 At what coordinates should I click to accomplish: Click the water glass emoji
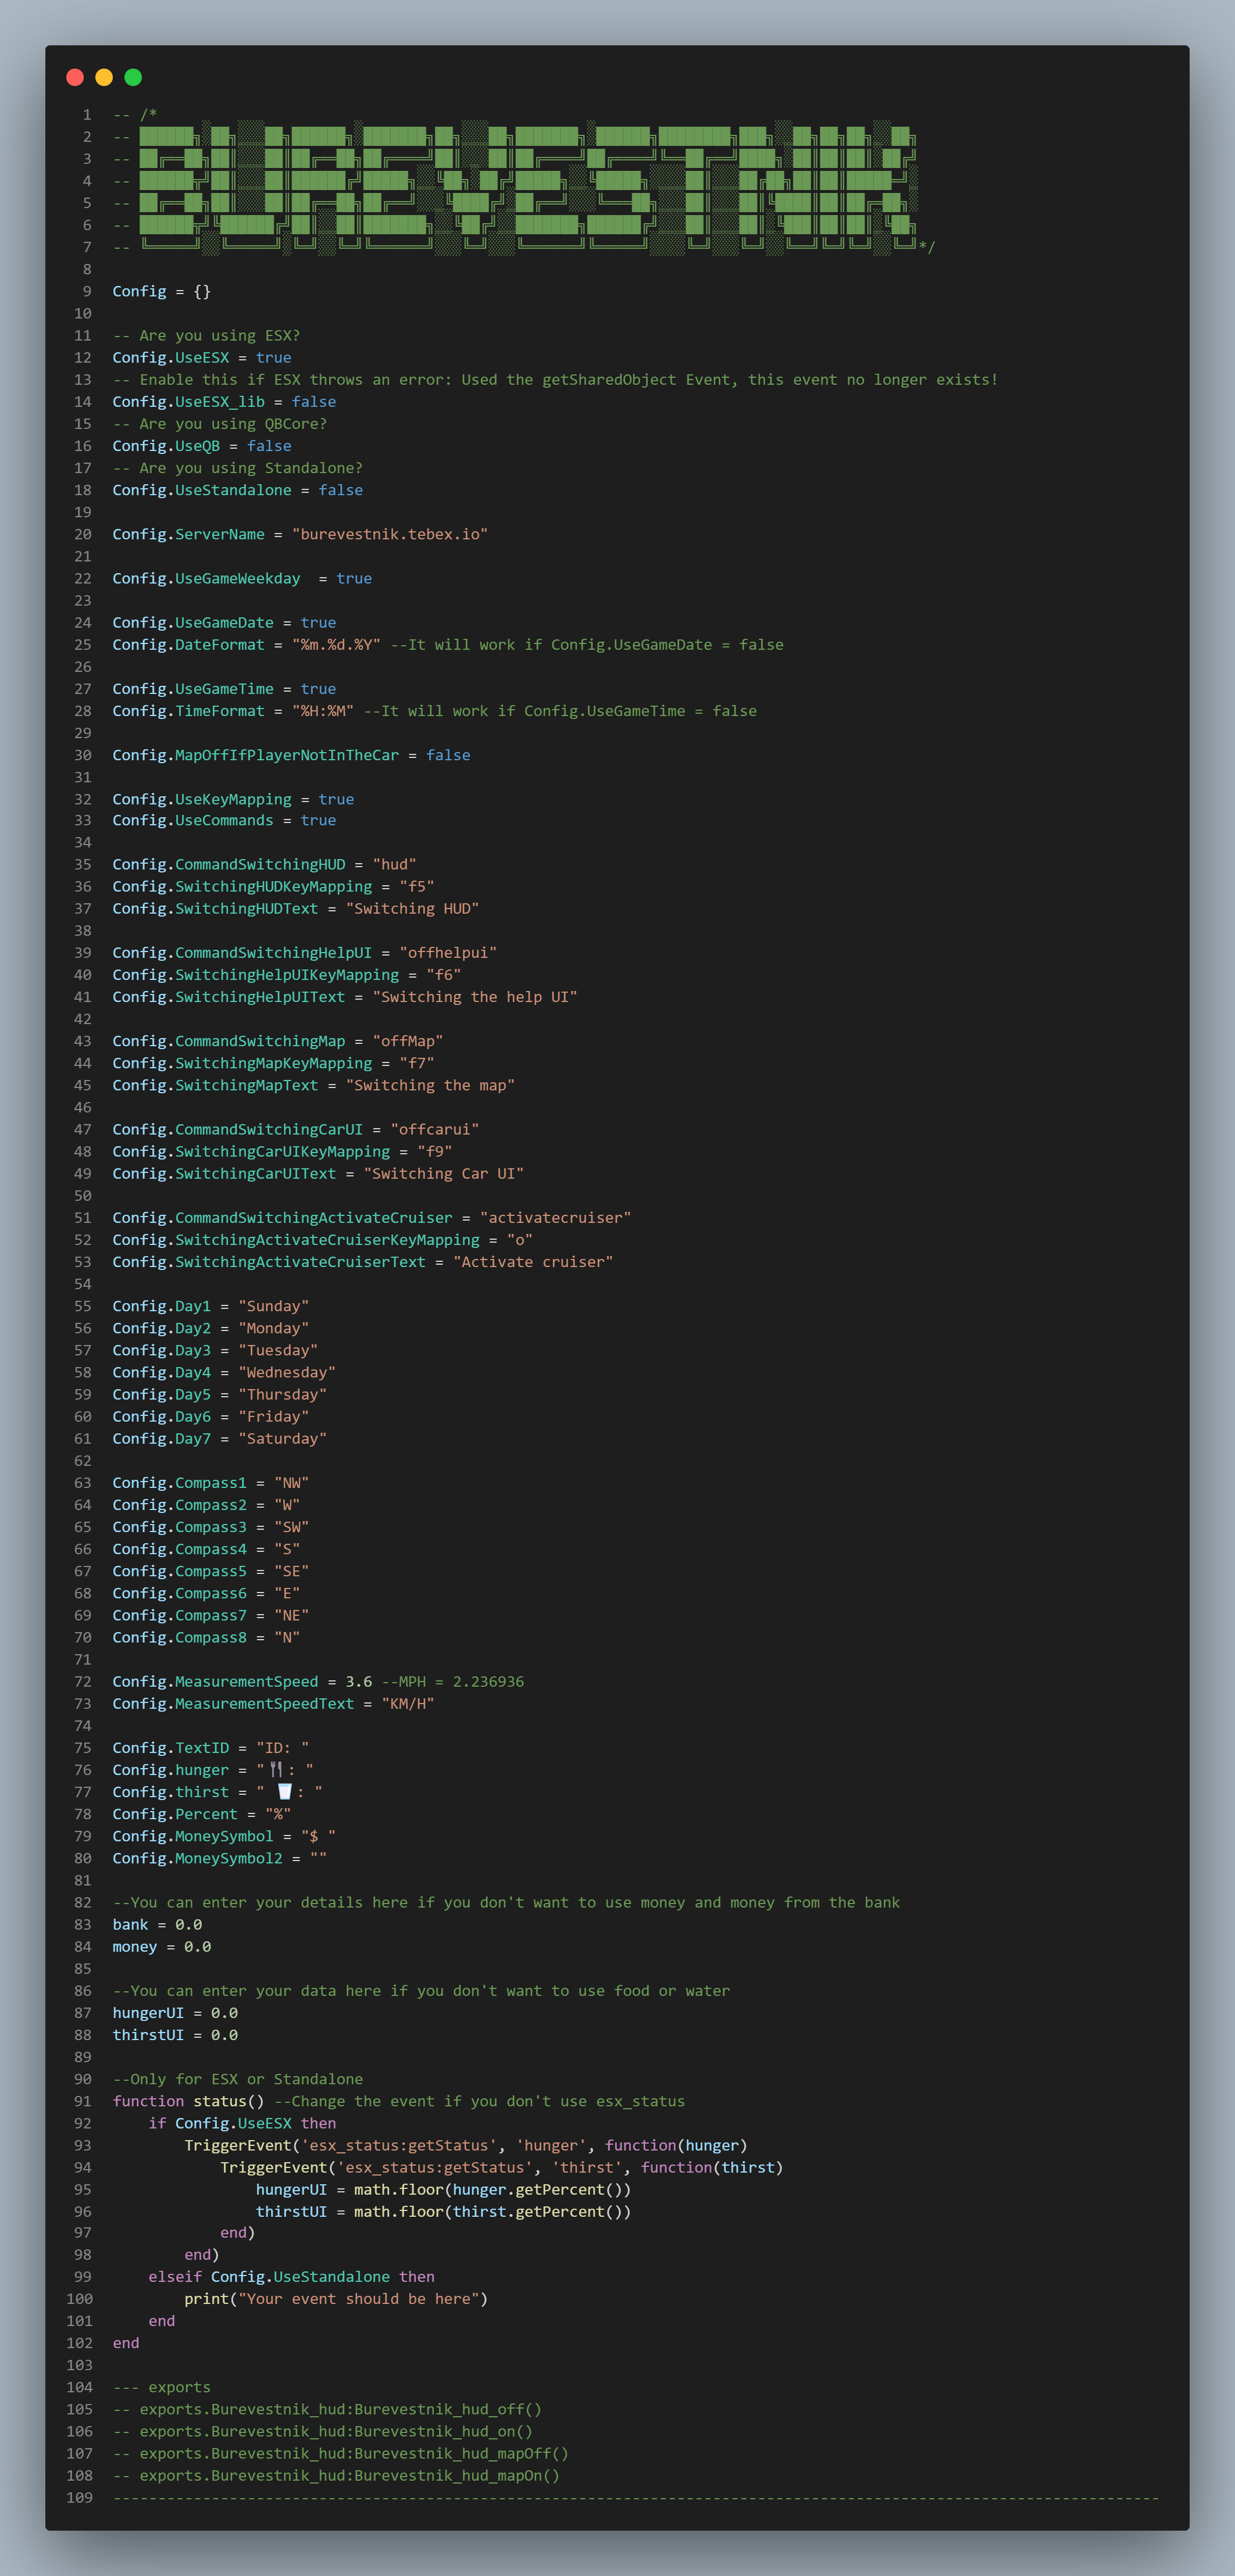click(x=285, y=1792)
